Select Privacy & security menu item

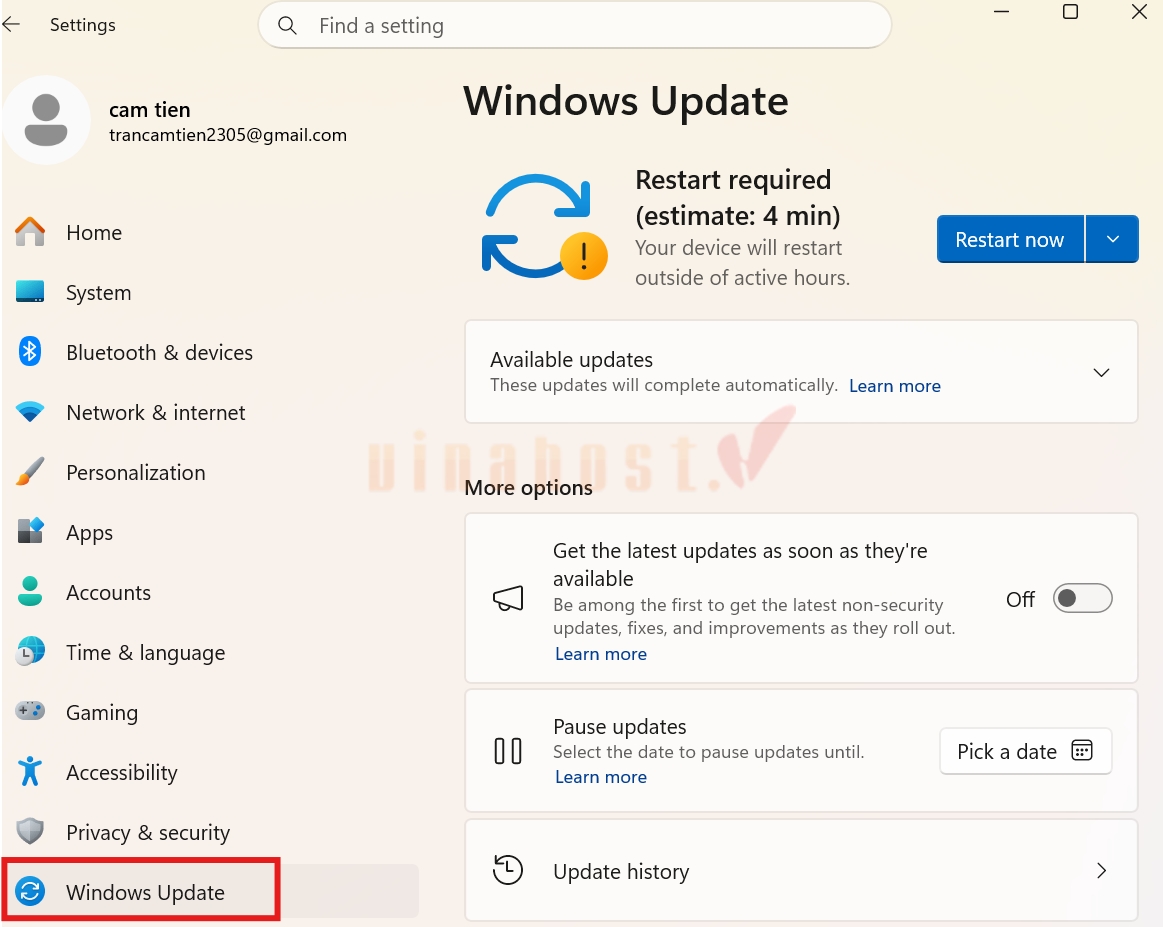tap(148, 834)
